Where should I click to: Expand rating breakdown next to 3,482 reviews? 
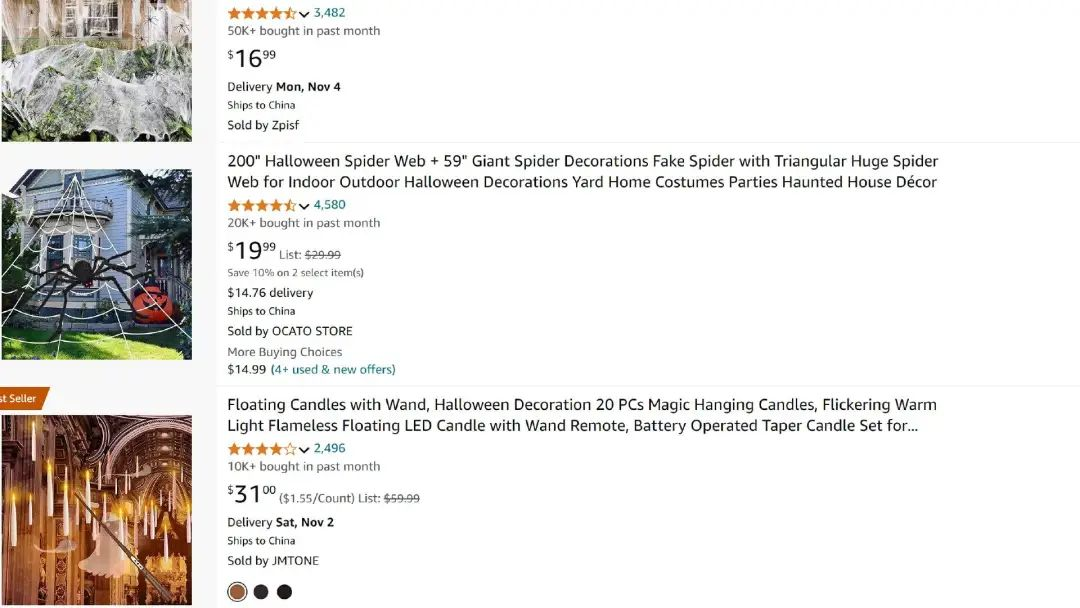[304, 14]
